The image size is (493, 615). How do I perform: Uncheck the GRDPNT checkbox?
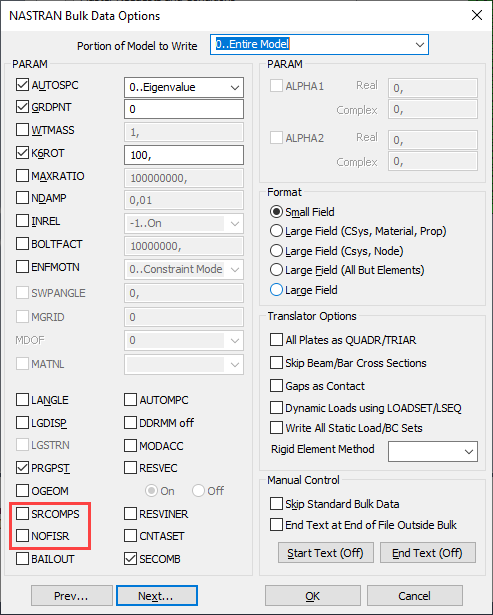tap(22, 107)
